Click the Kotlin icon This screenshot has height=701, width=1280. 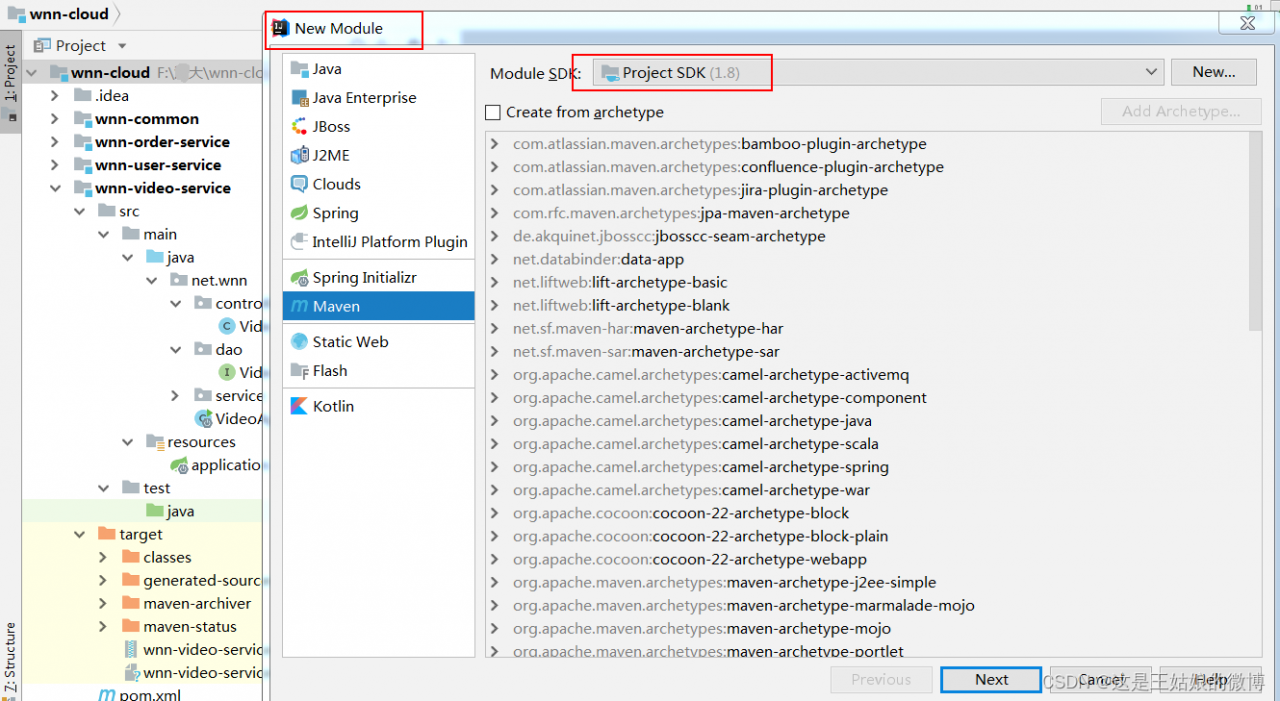pos(298,406)
